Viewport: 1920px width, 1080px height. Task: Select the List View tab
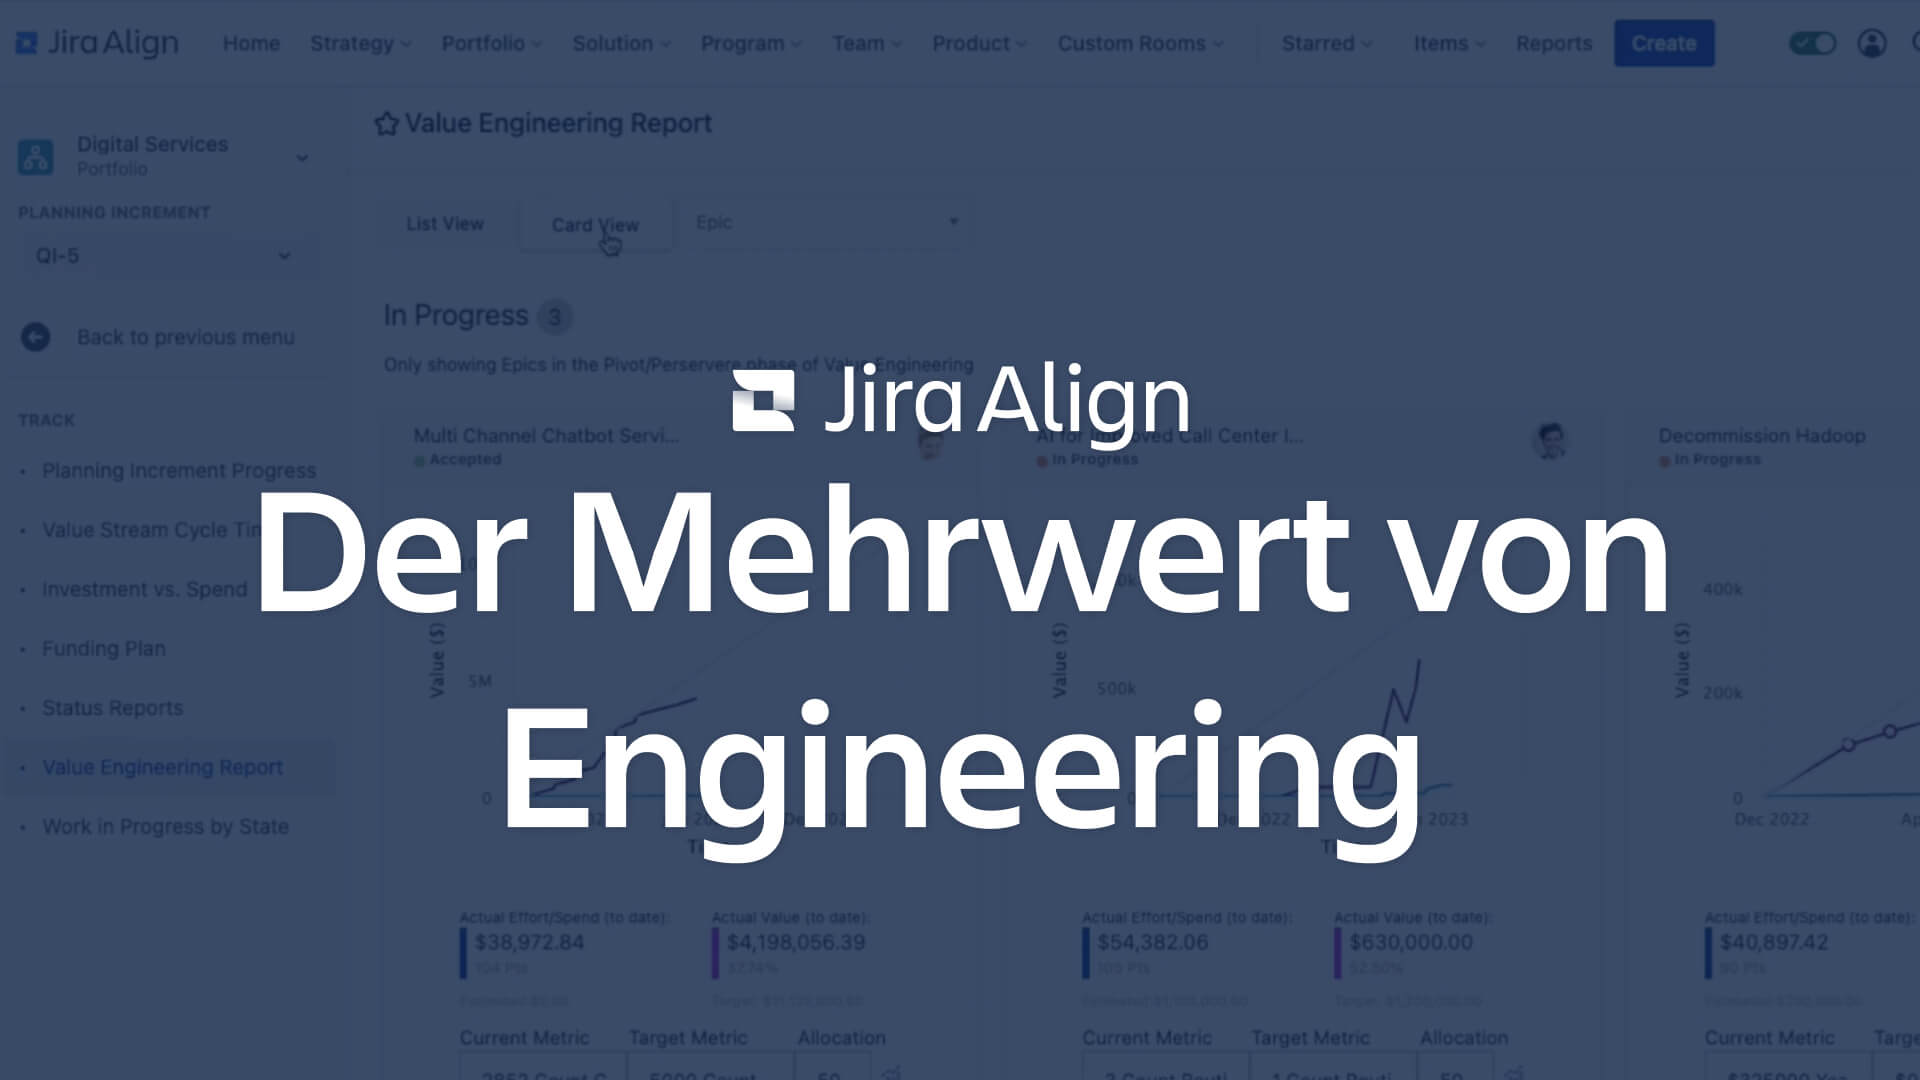[444, 224]
